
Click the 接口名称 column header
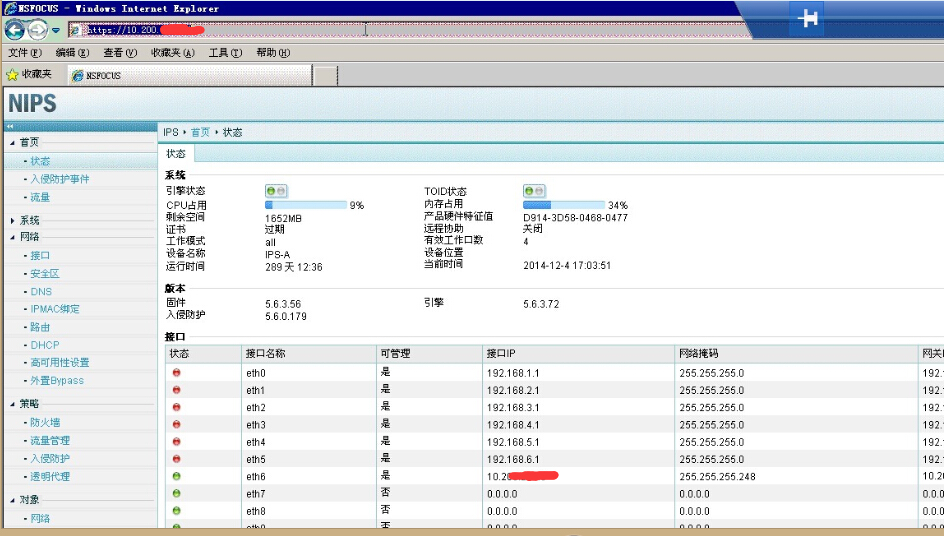[x=309, y=354]
